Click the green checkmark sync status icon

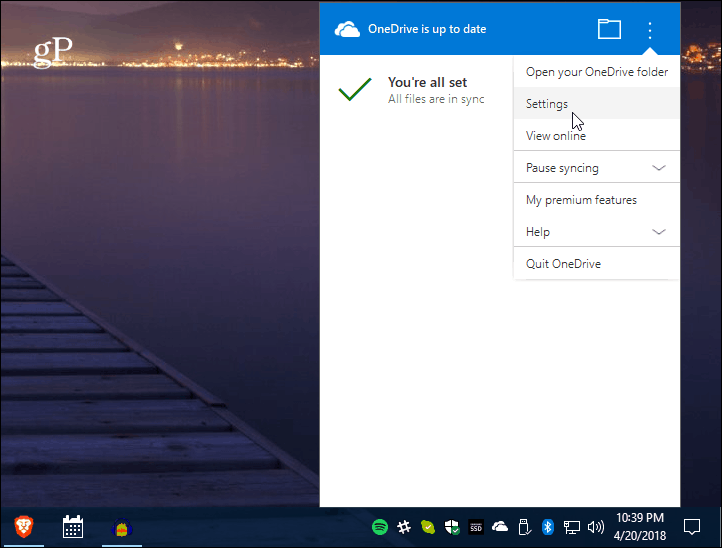coord(355,89)
